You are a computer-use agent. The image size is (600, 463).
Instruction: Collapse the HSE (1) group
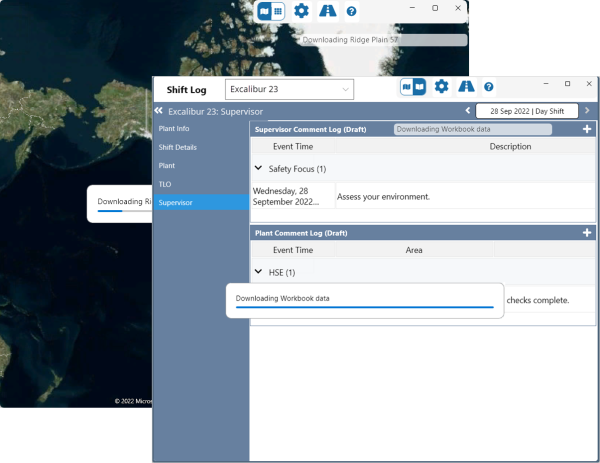click(259, 272)
